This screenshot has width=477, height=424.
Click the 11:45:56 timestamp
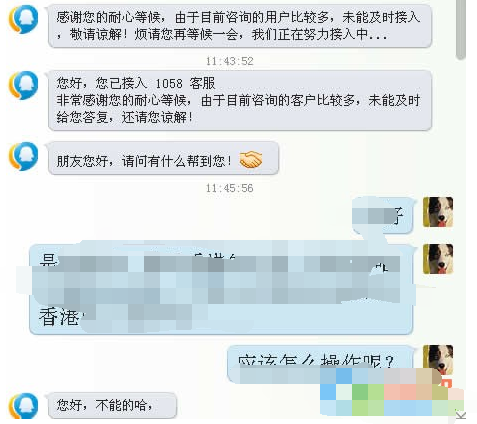pyautogui.click(x=229, y=188)
